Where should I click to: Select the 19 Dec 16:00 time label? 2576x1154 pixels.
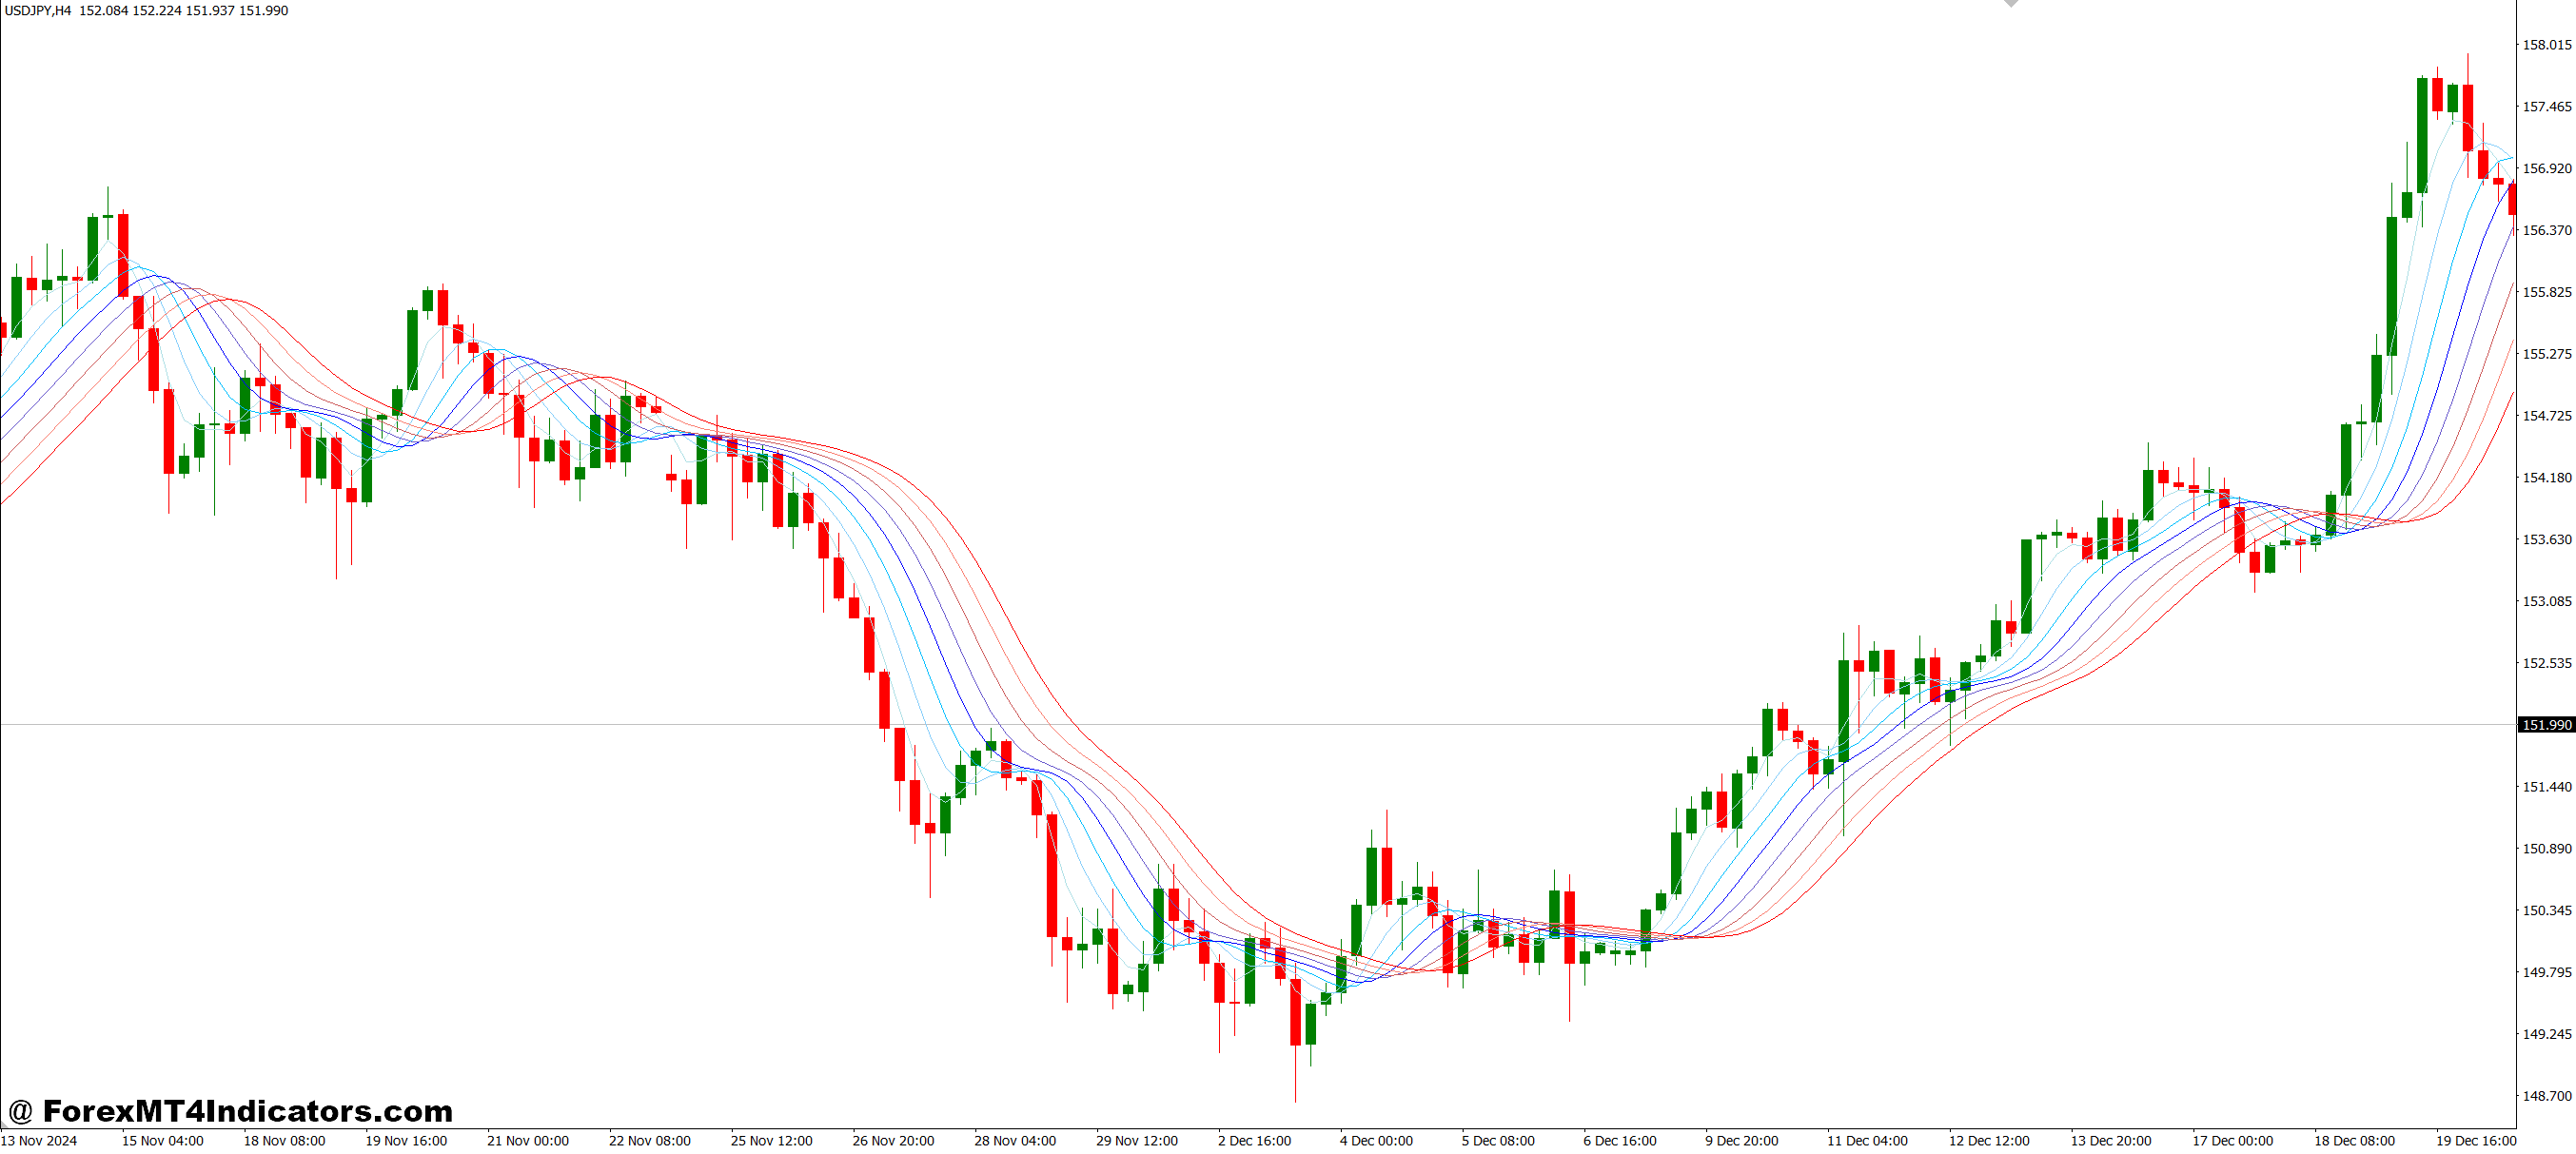[x=2475, y=1141]
